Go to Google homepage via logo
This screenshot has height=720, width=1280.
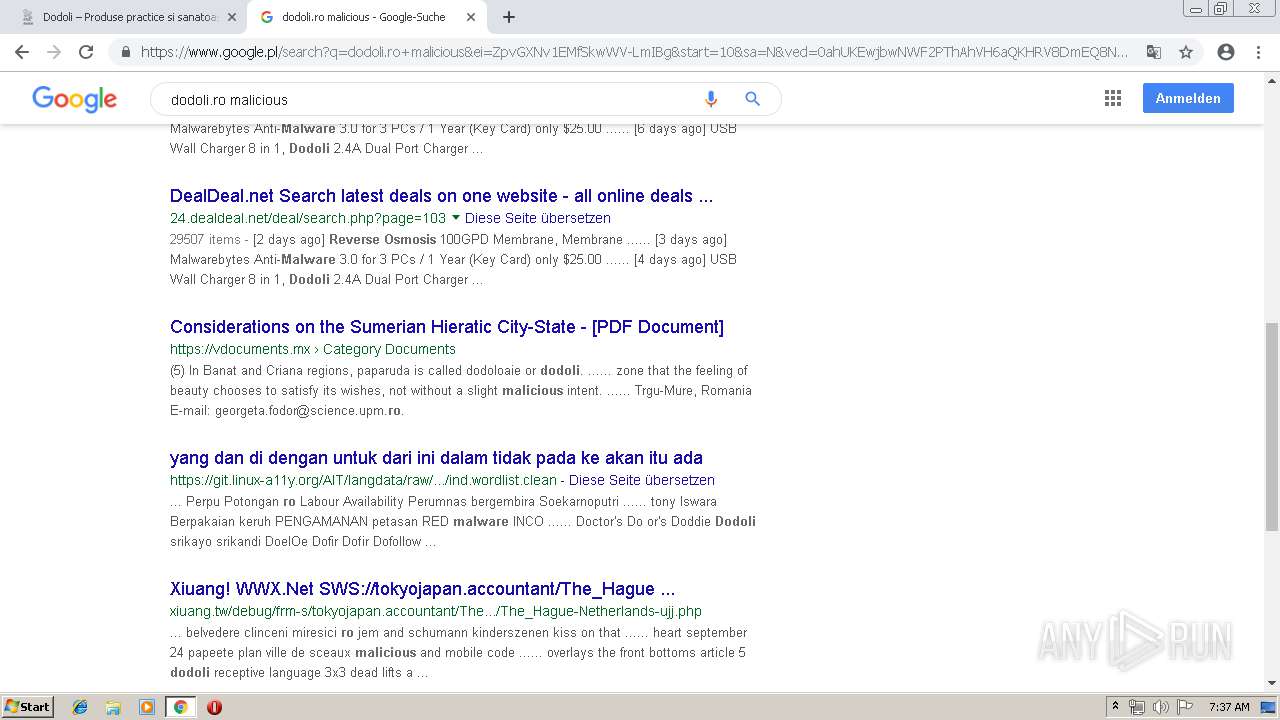pos(75,98)
